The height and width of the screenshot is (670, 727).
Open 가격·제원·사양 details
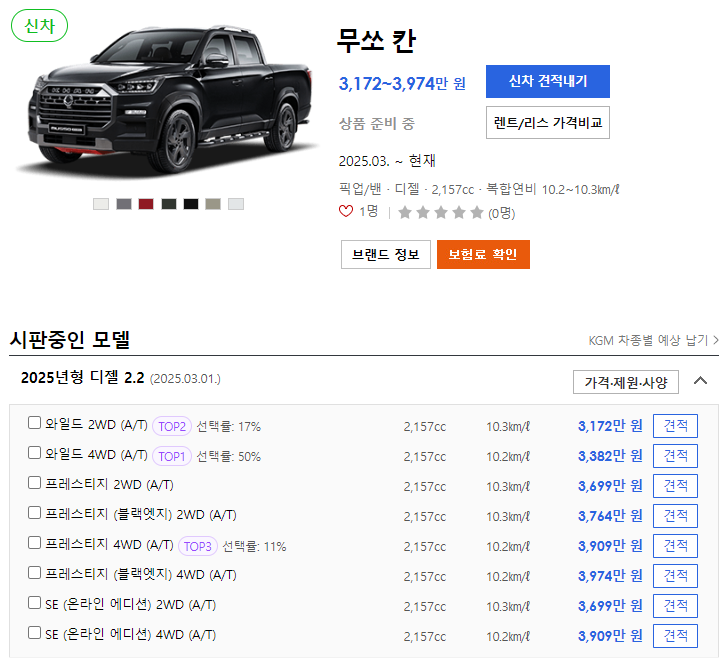tap(625, 382)
